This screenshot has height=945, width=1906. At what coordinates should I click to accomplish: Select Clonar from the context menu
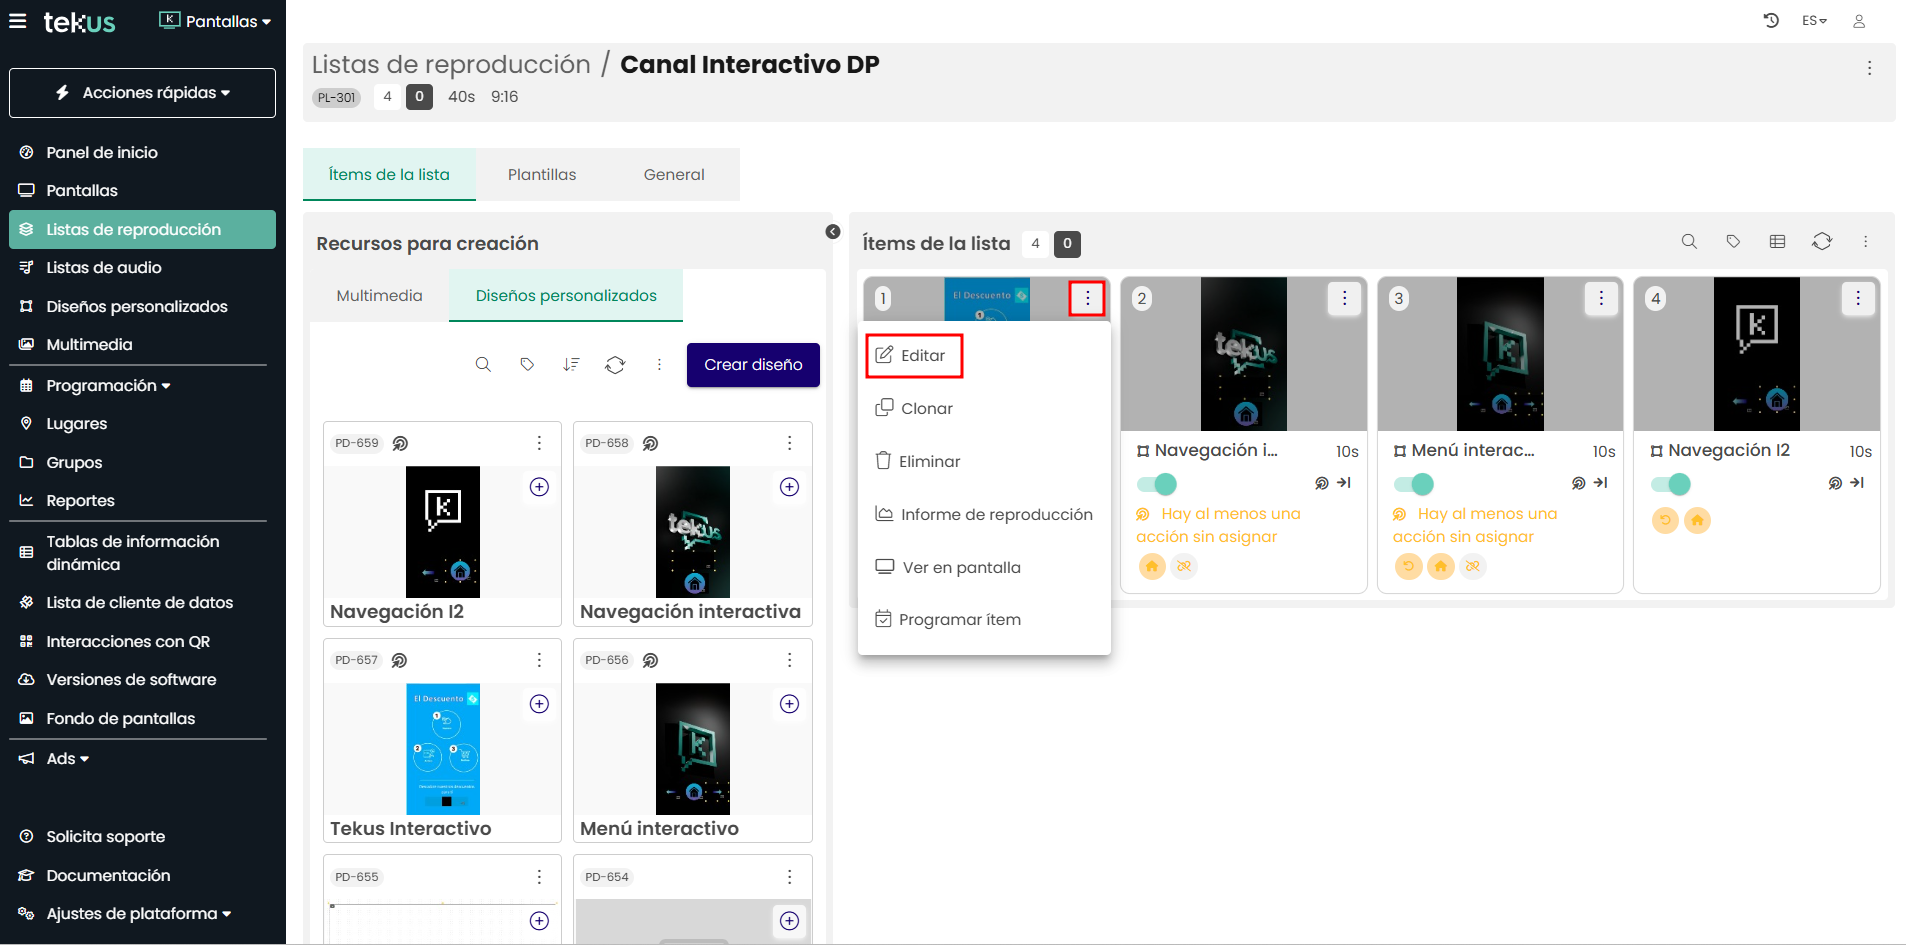926,409
